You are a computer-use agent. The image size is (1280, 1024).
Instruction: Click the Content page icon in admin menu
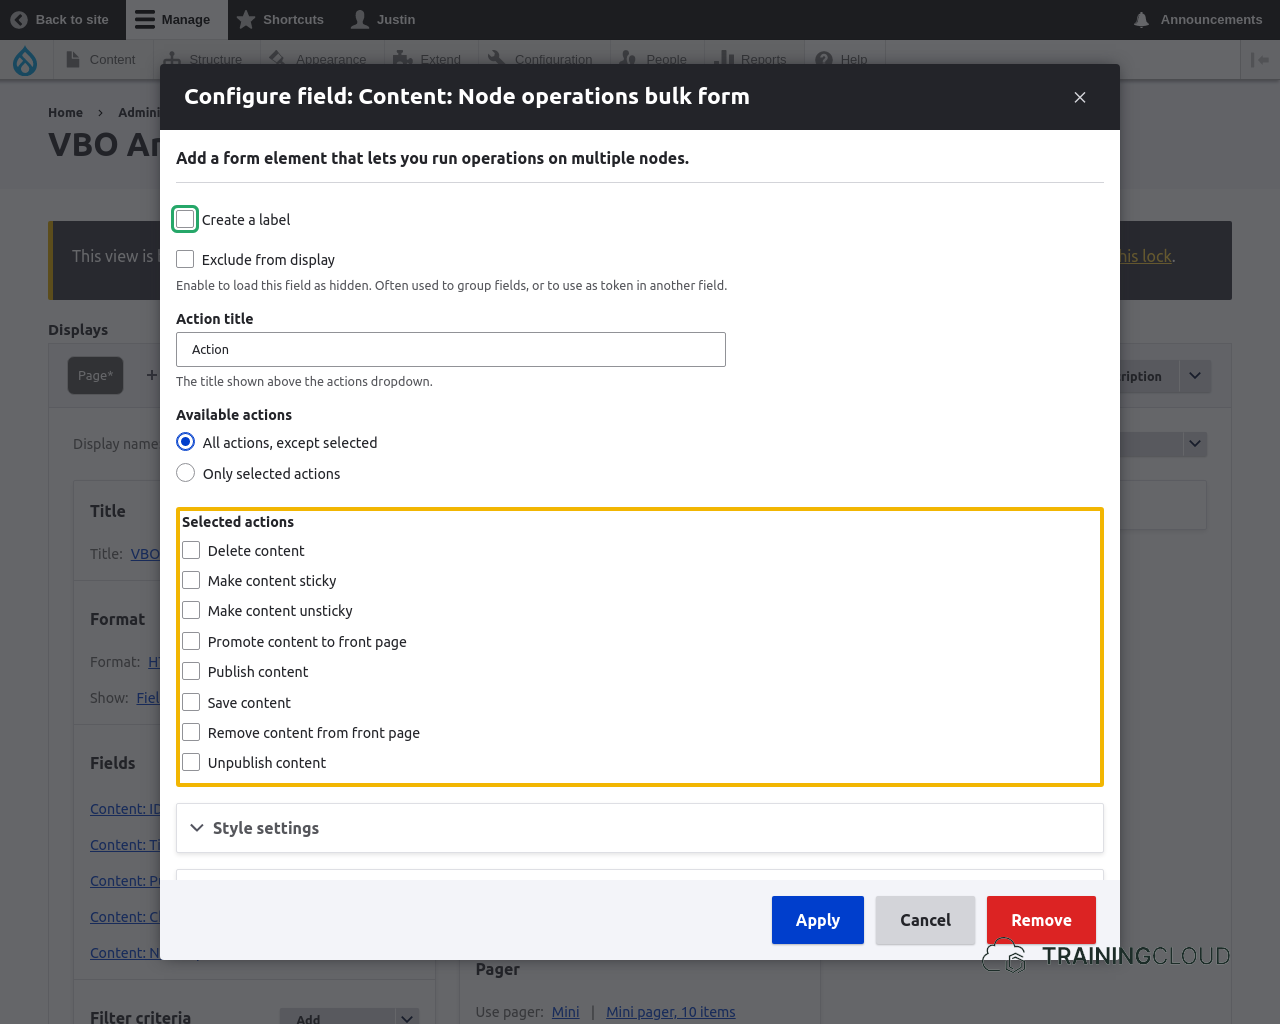click(x=73, y=59)
